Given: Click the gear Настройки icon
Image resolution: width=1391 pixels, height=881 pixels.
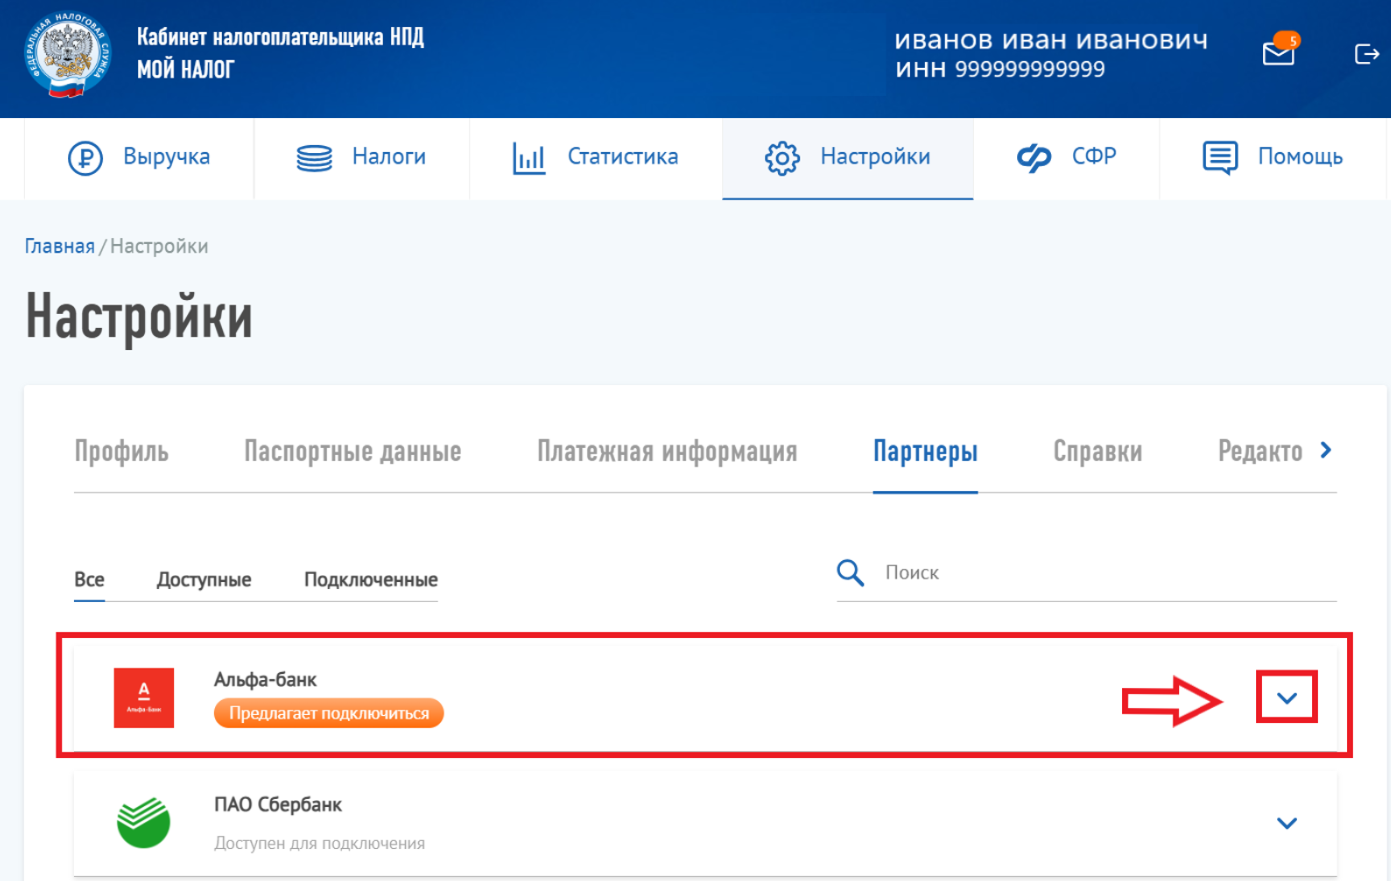Looking at the screenshot, I should pos(782,158).
